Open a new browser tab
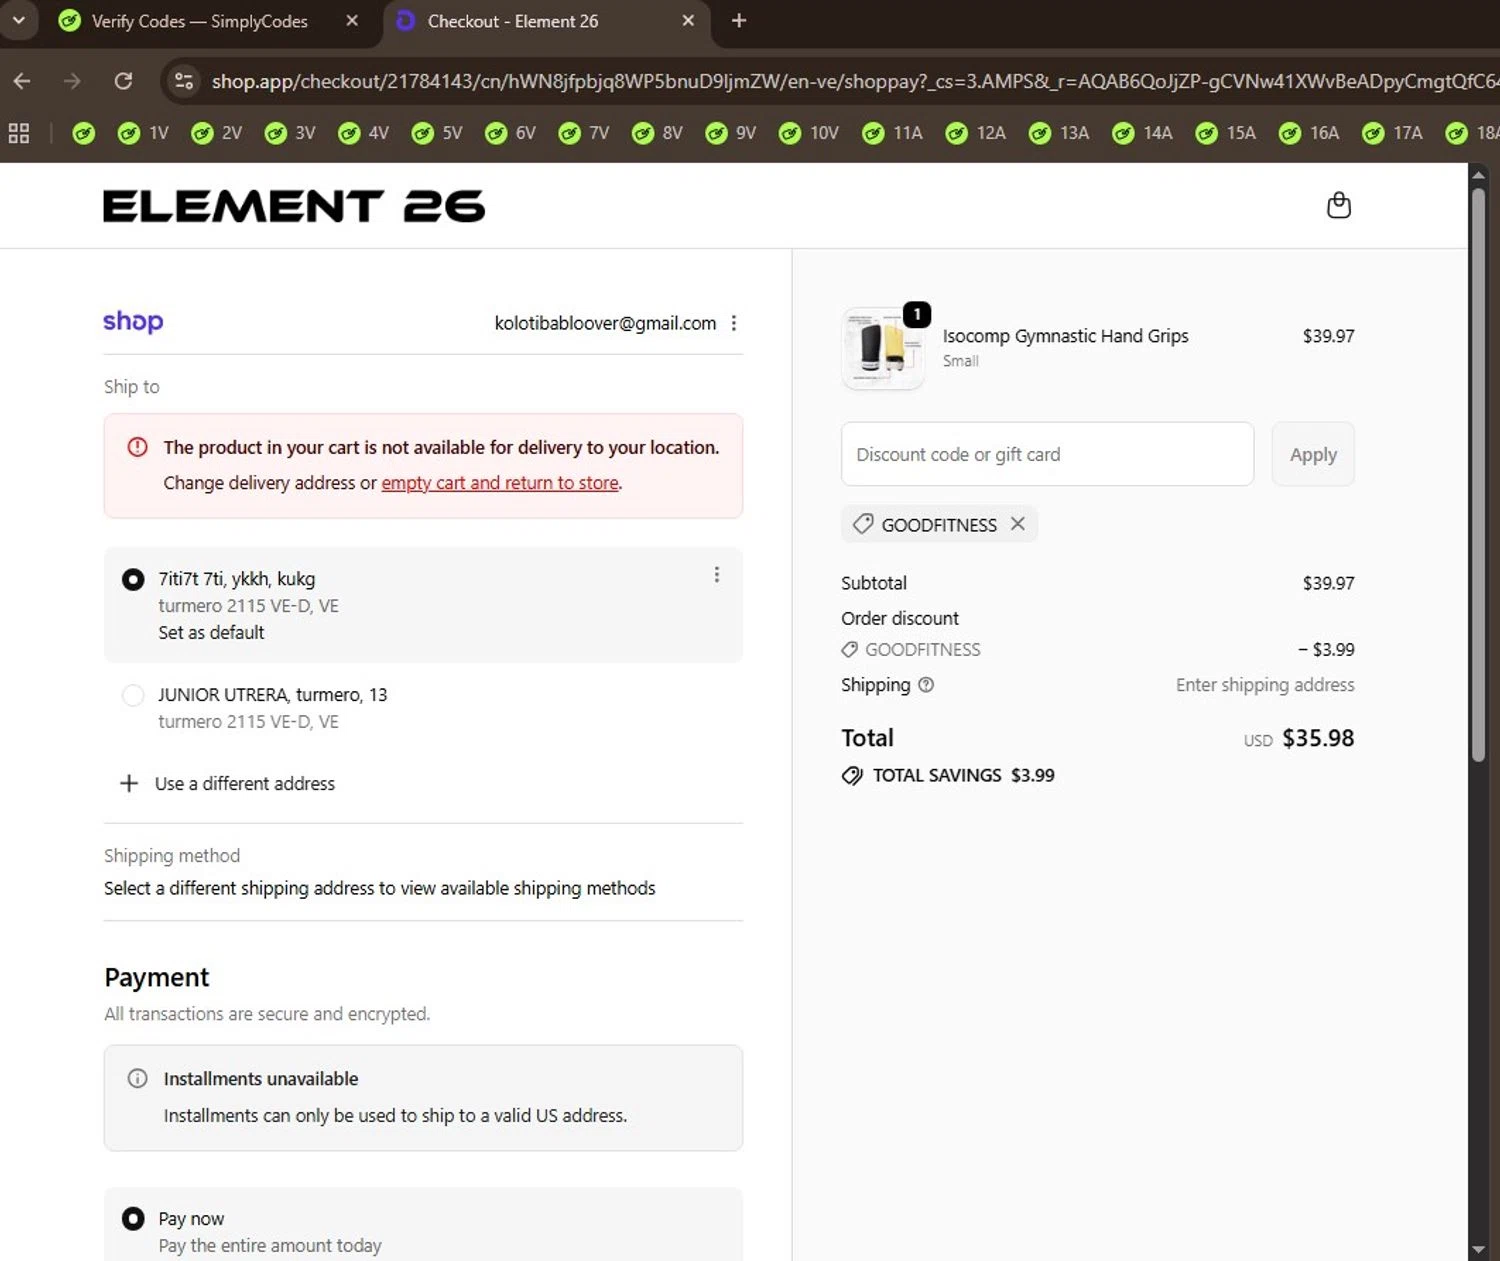The image size is (1500, 1261). (x=739, y=20)
